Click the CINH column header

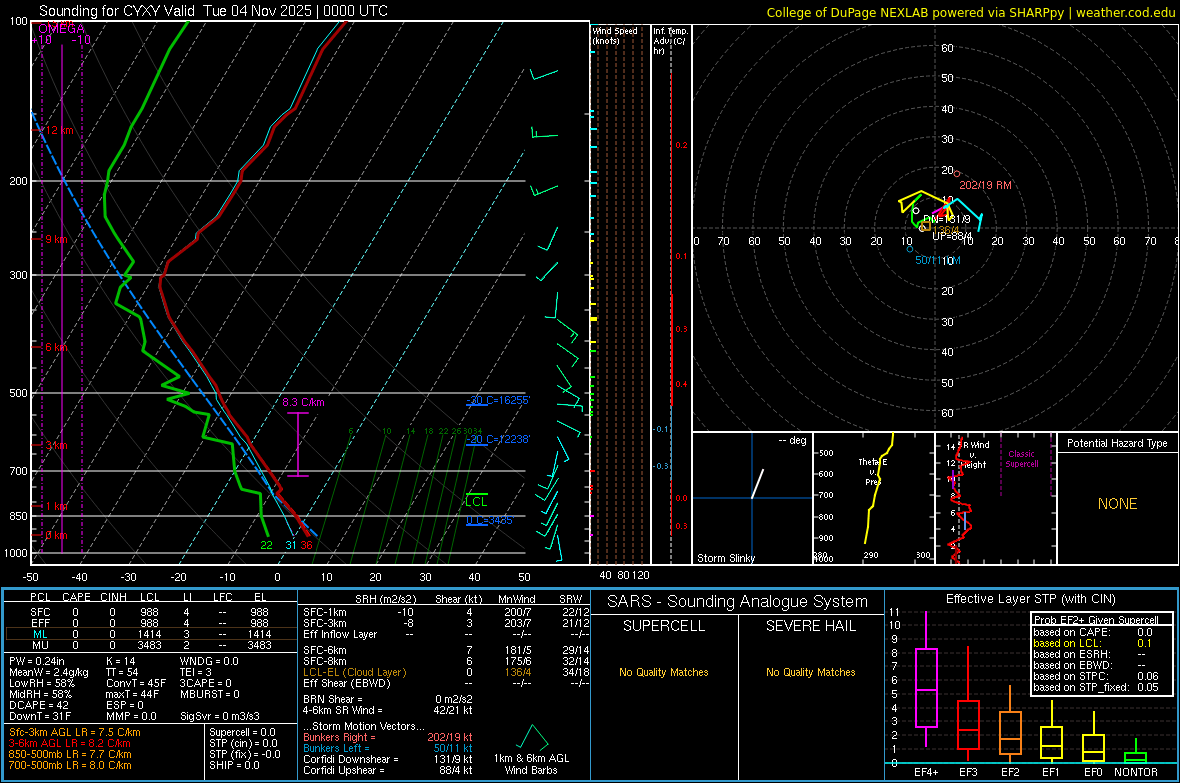click(x=114, y=597)
